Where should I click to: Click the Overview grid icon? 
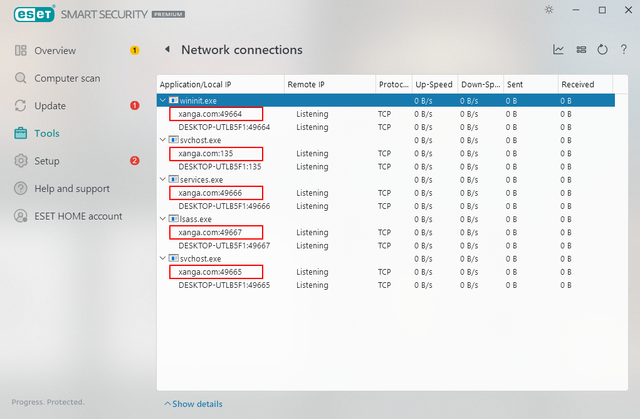click(x=20, y=51)
